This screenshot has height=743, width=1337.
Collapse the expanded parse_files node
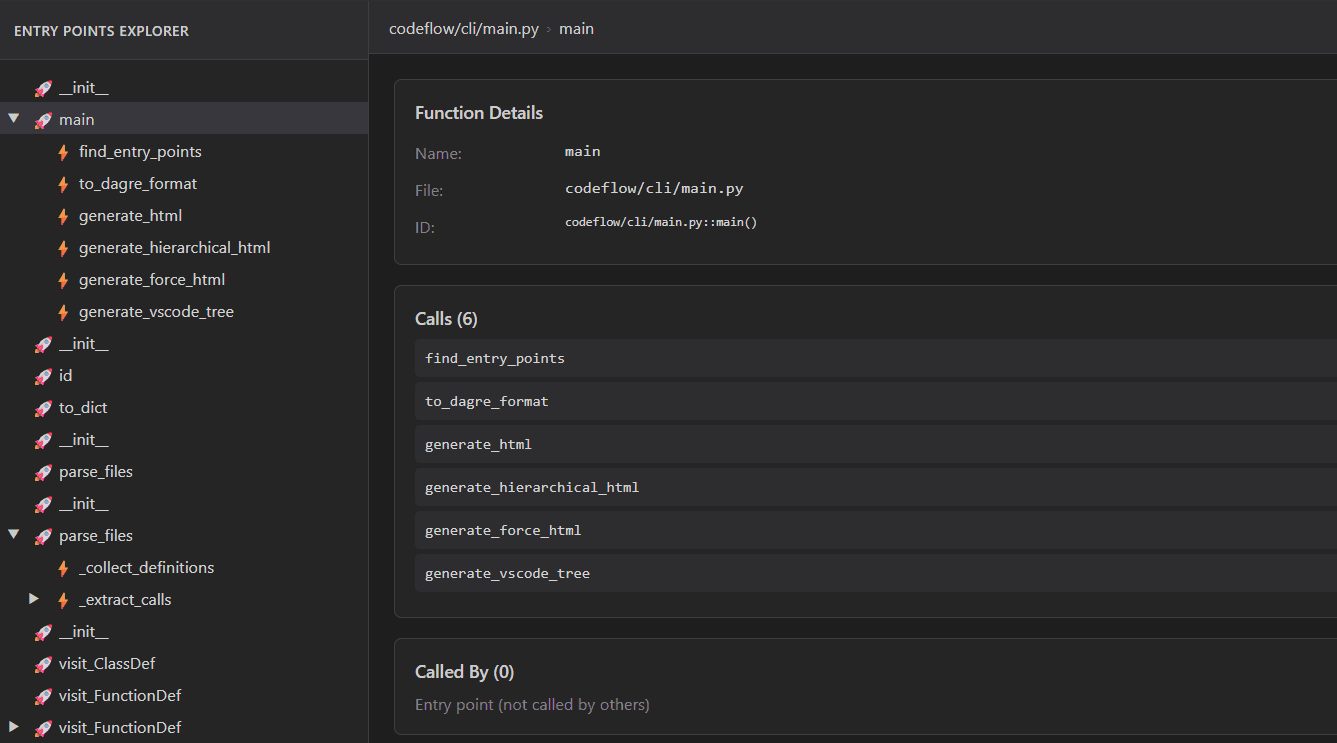tap(14, 535)
